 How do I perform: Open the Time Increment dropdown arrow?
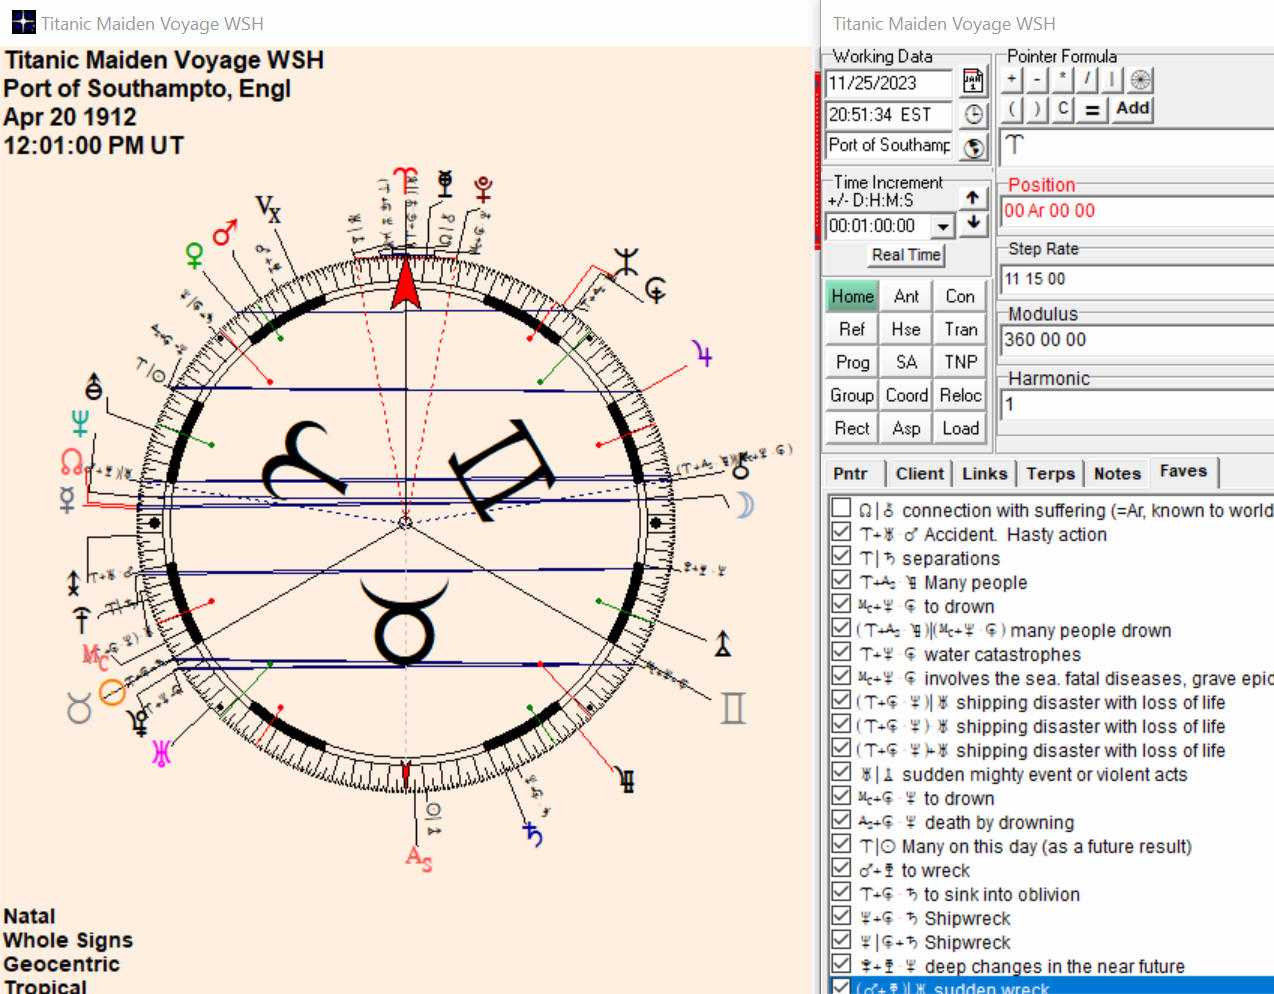(x=942, y=227)
